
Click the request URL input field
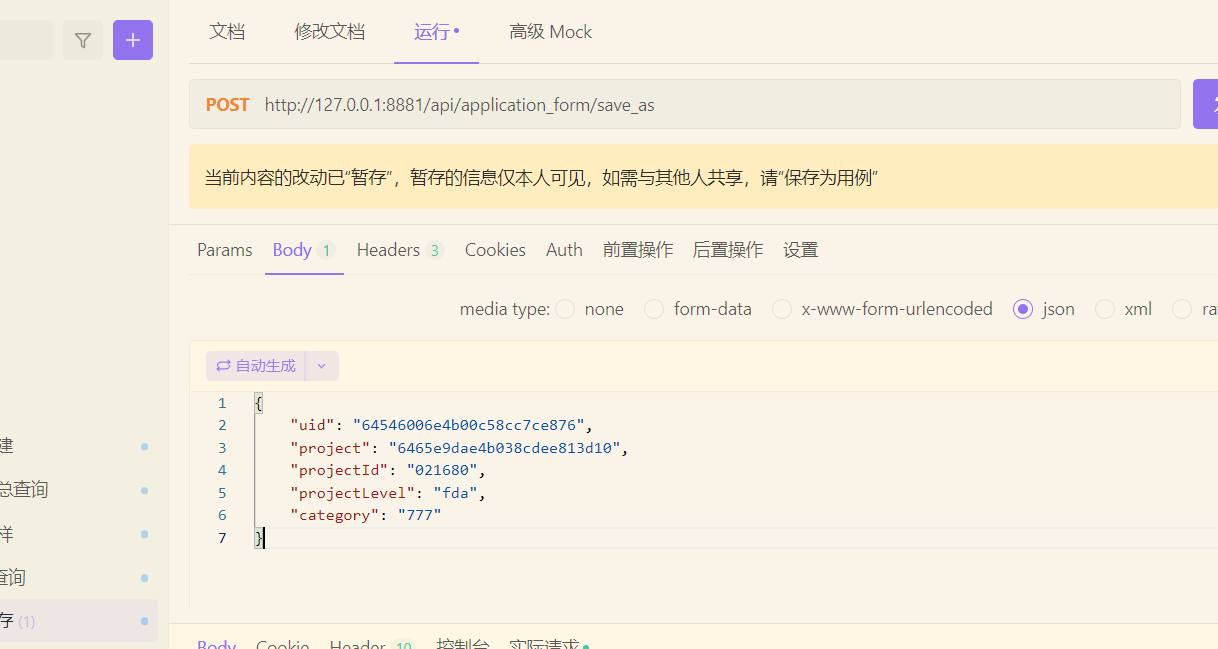[700, 105]
